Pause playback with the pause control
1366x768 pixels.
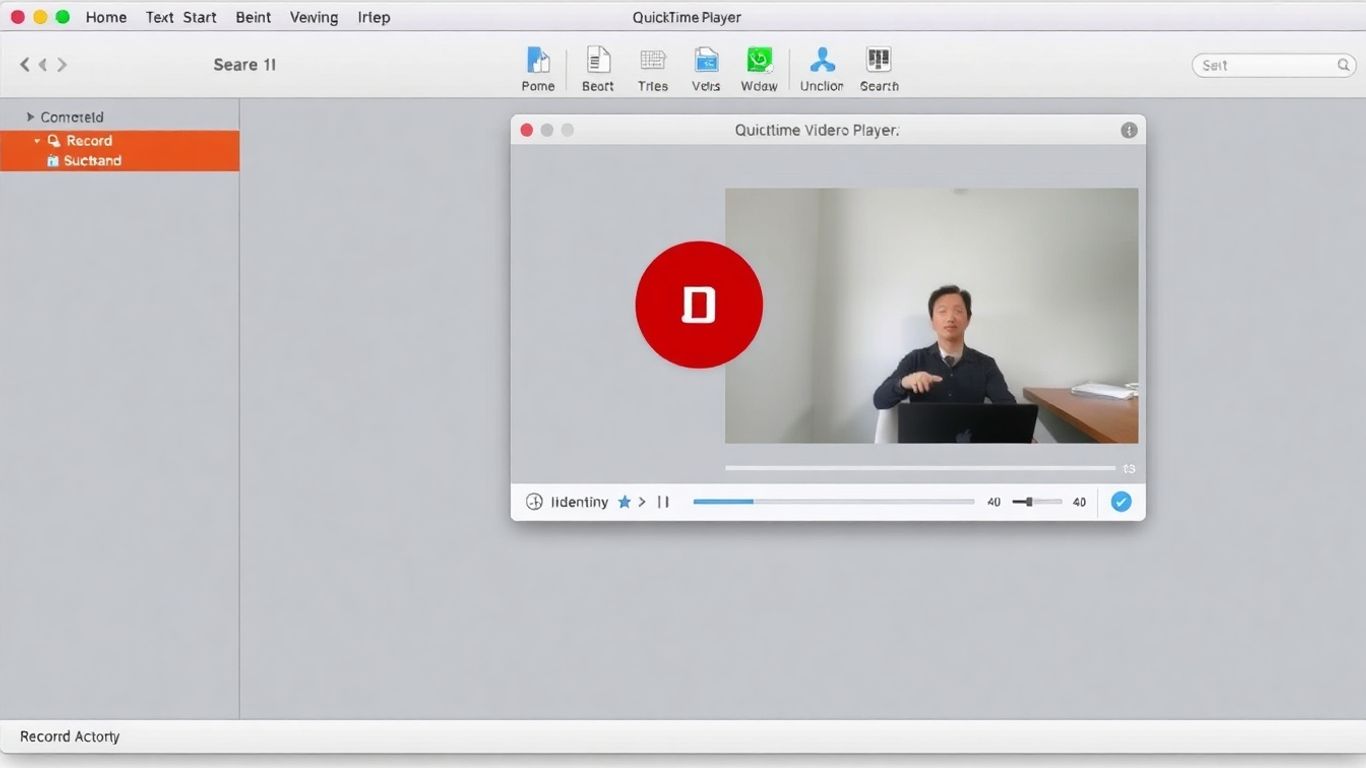pos(663,501)
